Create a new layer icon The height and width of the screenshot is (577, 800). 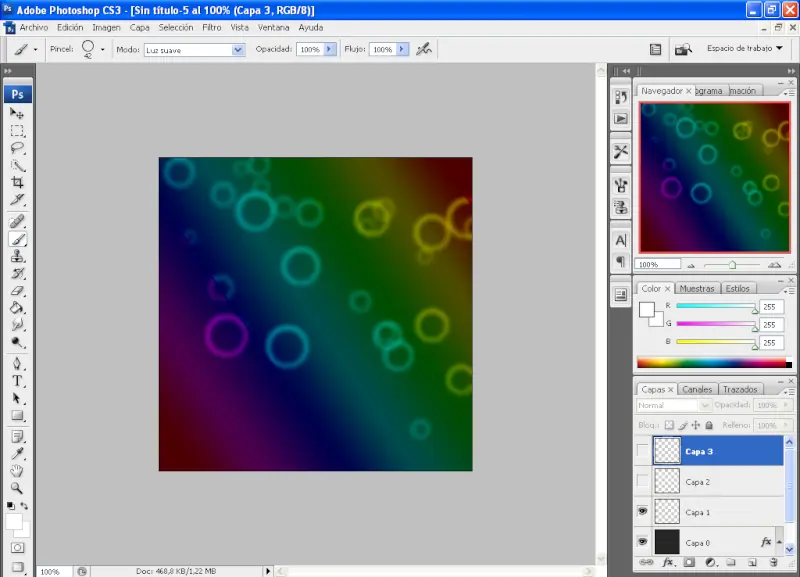752,562
